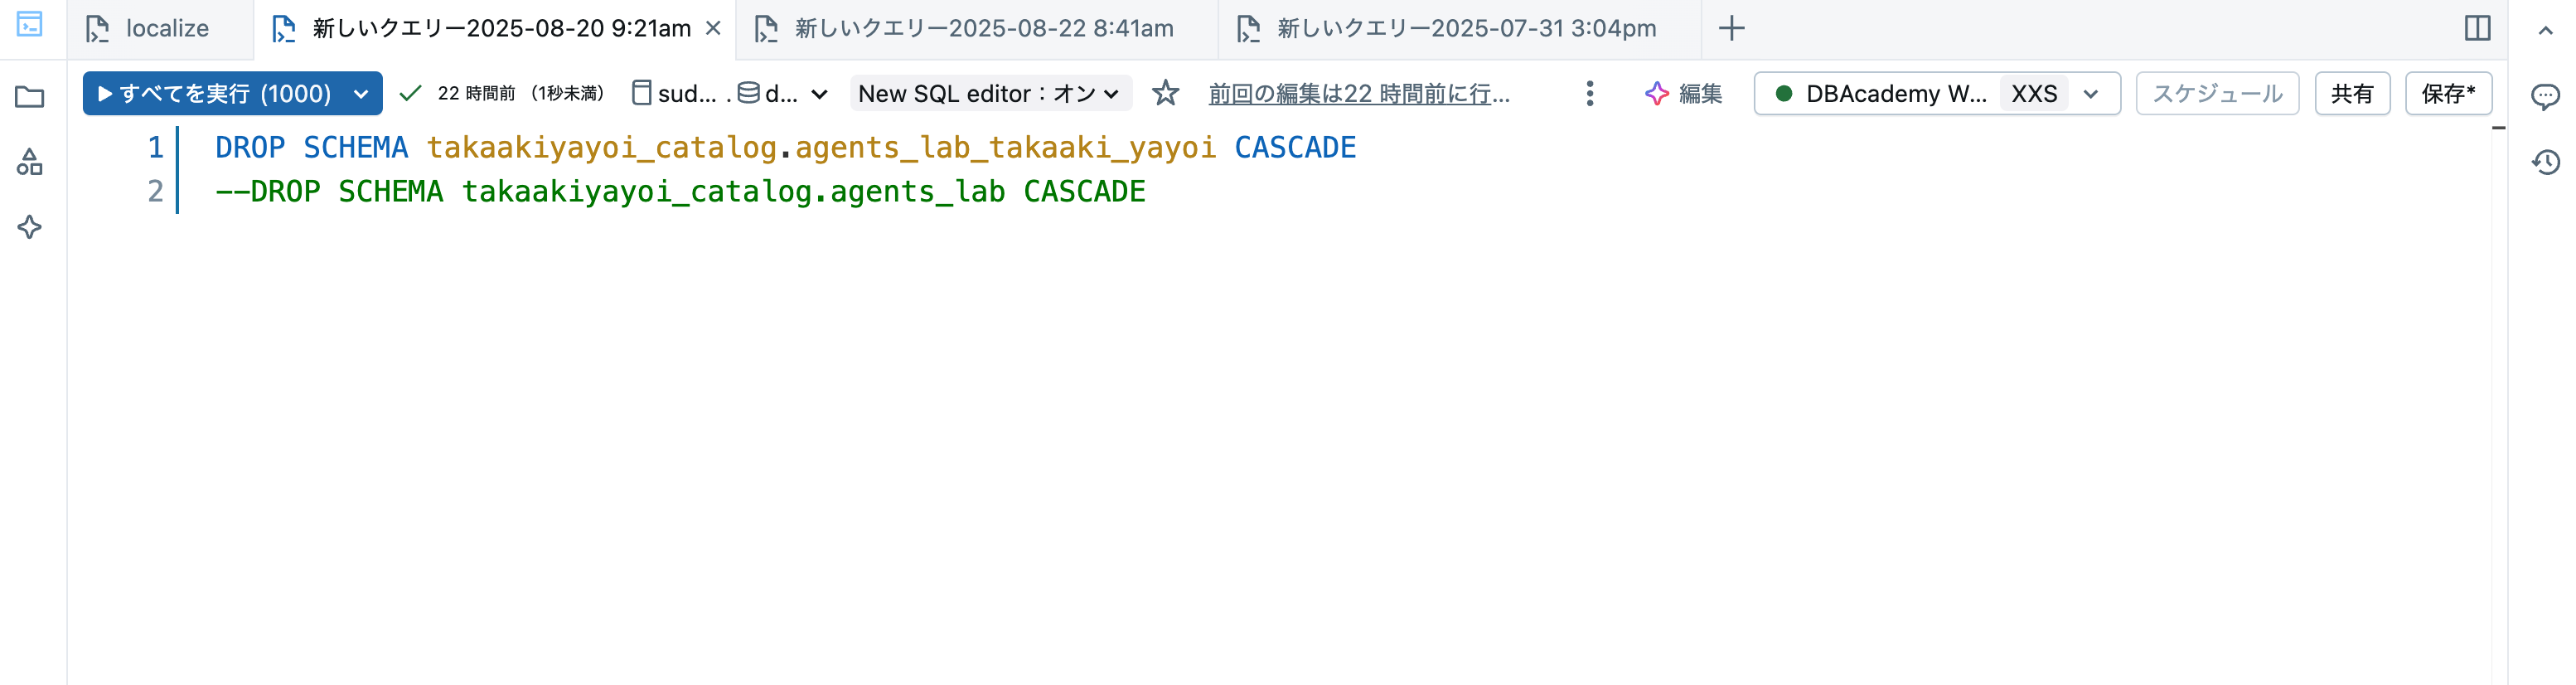Click the AI assistant sparkle icon

(x=30, y=227)
